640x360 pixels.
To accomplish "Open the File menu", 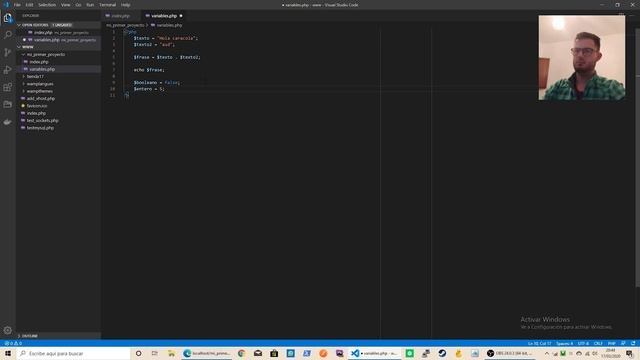I will (17, 5).
